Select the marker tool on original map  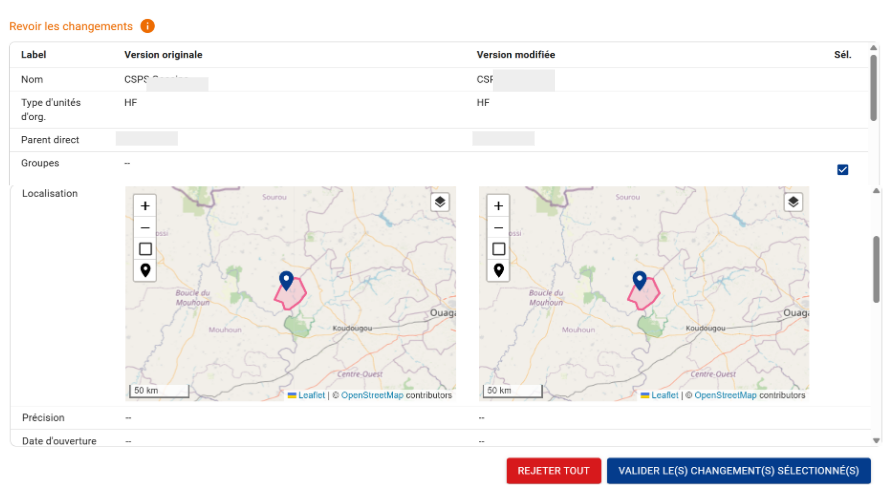pos(145,271)
